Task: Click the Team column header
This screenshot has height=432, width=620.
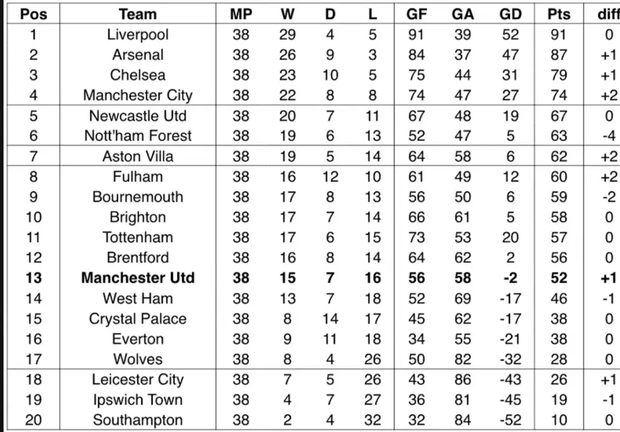Action: (137, 15)
